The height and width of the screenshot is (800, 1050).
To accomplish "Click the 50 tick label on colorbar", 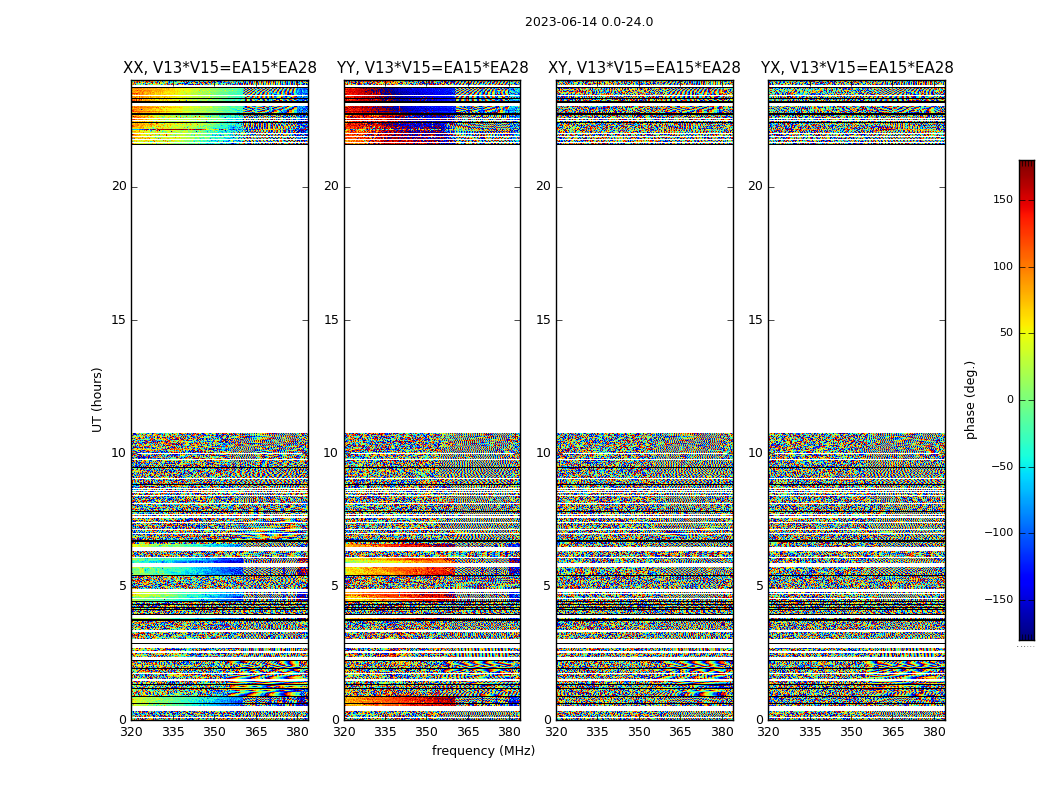I will coord(1006,333).
